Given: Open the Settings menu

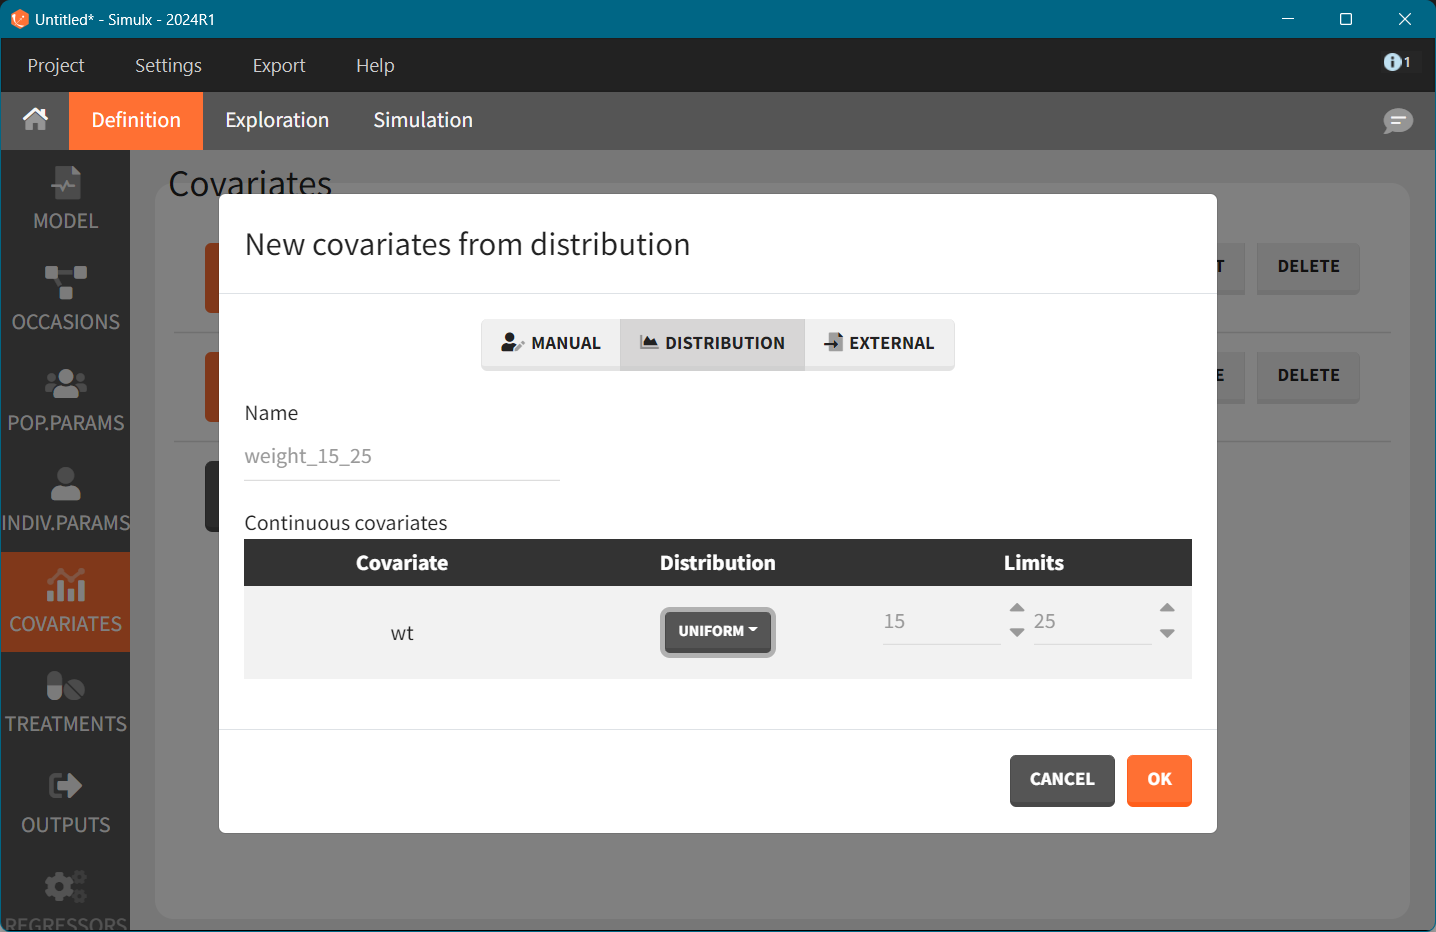Looking at the screenshot, I should (x=168, y=65).
